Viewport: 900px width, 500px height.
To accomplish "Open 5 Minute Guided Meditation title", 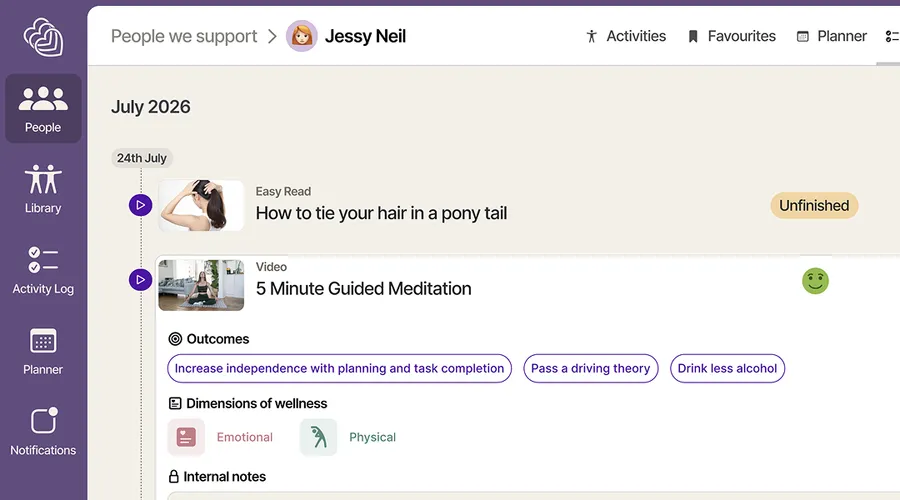I will point(363,288).
